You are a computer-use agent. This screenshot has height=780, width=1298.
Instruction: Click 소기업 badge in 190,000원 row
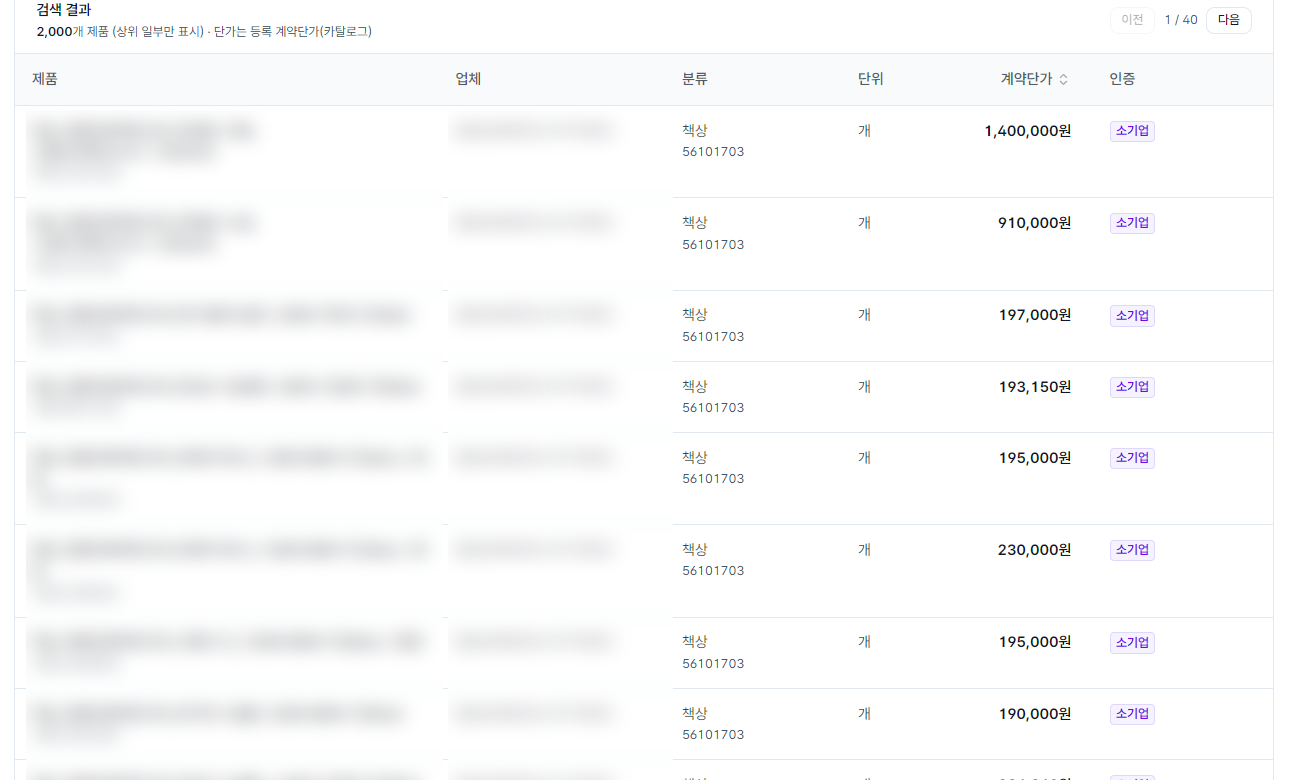point(1132,714)
